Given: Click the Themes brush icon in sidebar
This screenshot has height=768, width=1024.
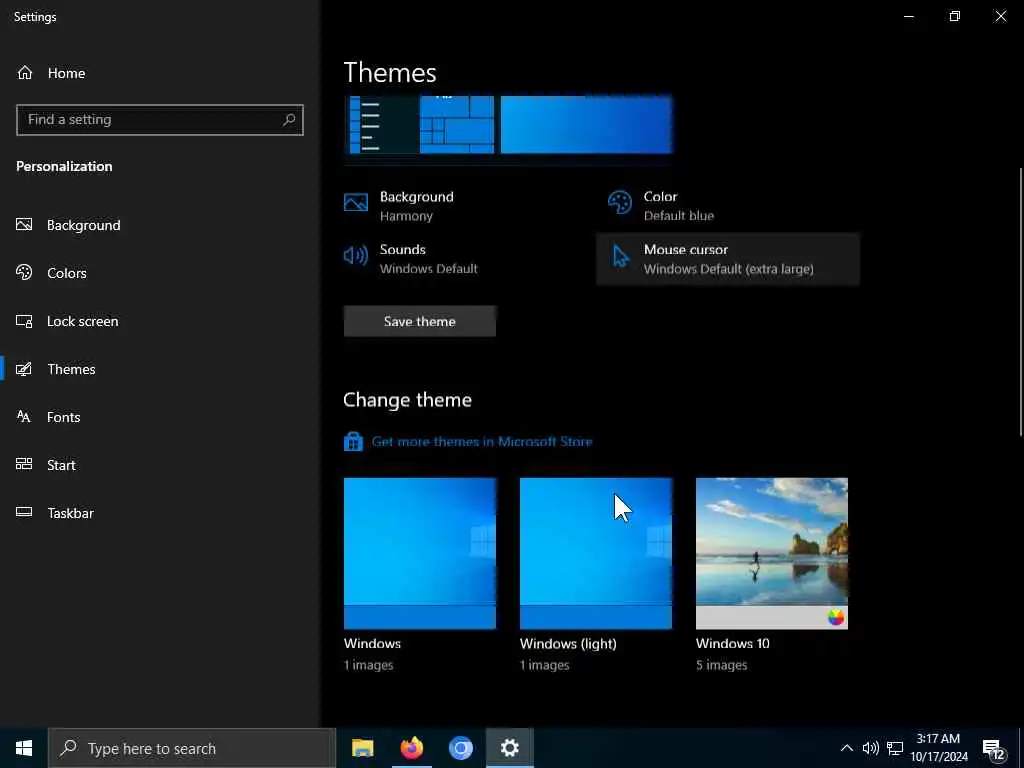Looking at the screenshot, I should [24, 369].
